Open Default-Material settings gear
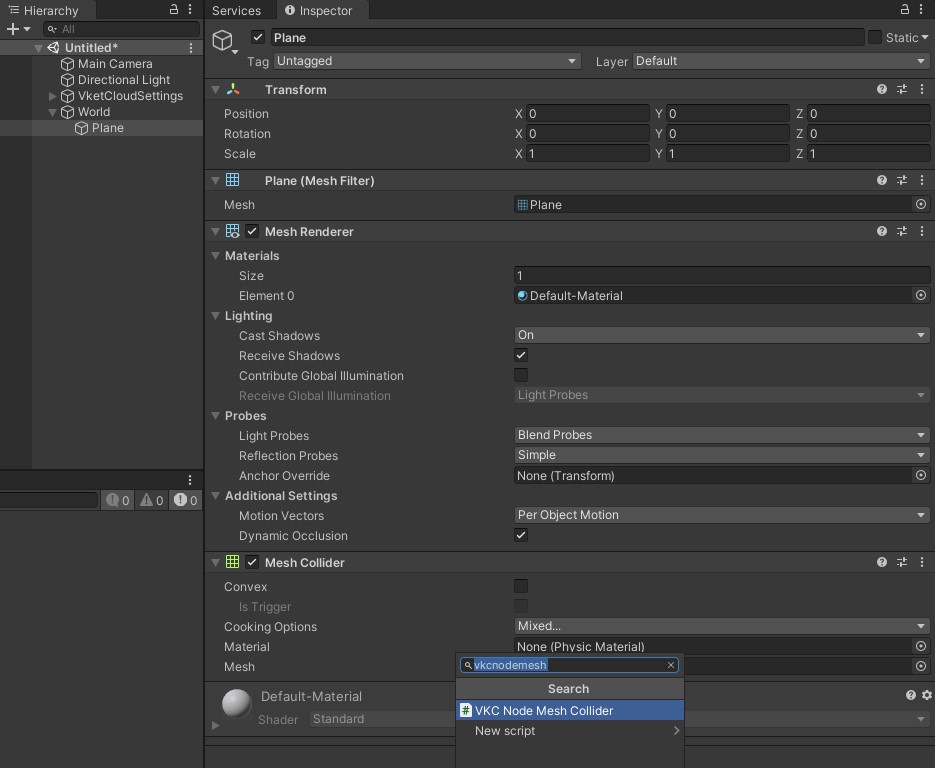 pyautogui.click(x=926, y=695)
